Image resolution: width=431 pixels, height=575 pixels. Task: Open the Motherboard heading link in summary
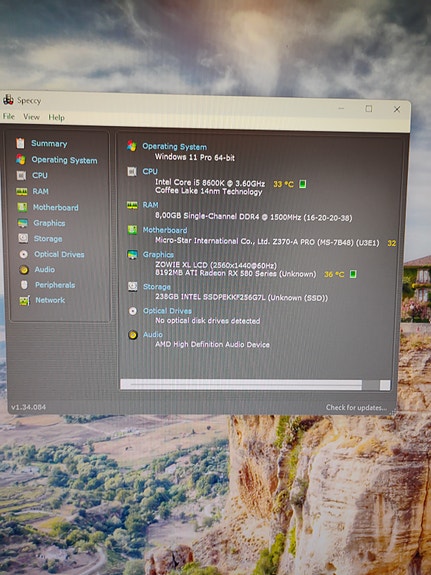tap(165, 230)
